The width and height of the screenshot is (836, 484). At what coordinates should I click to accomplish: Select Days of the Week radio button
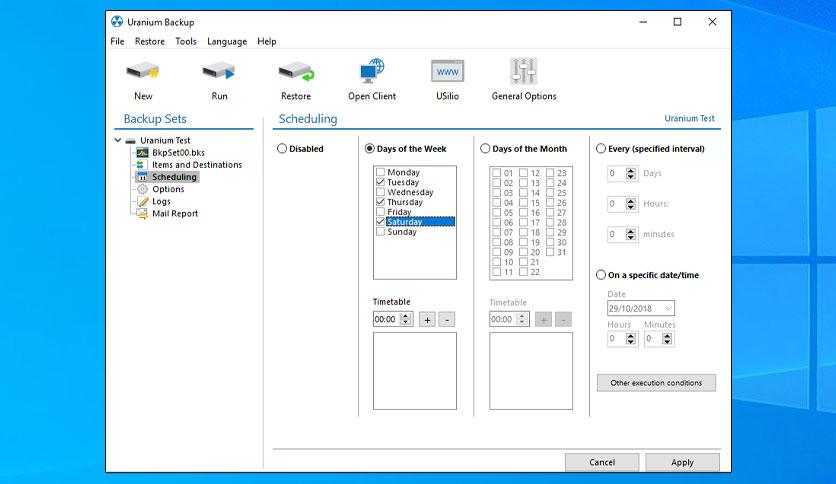click(x=369, y=149)
